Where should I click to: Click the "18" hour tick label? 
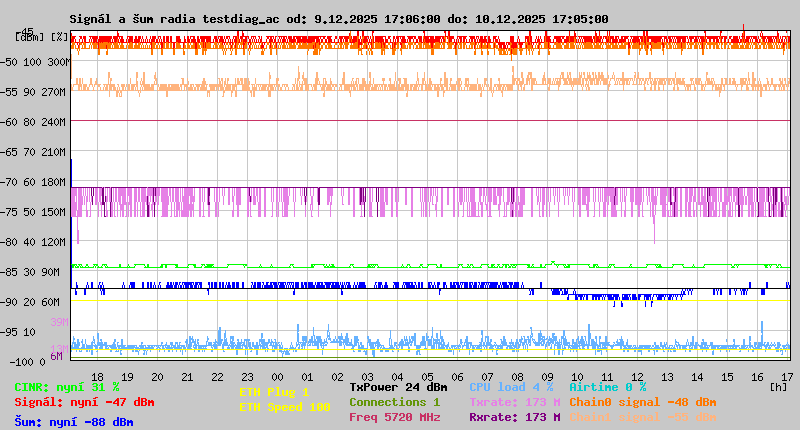(97, 377)
